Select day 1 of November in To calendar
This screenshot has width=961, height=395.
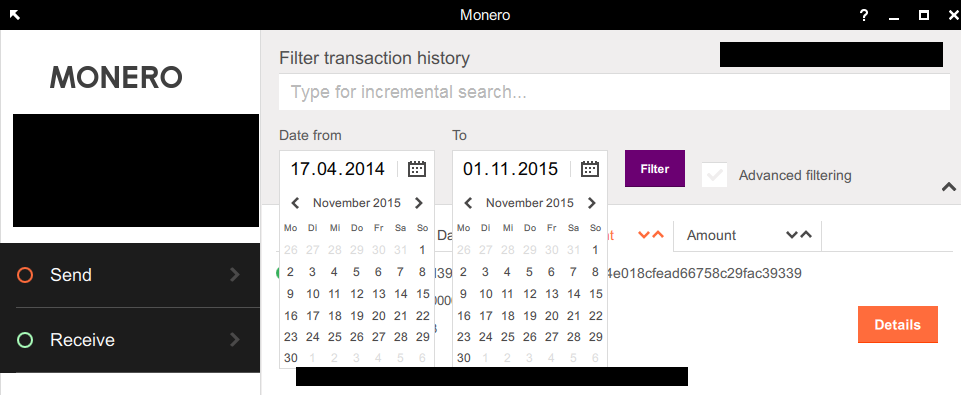595,250
